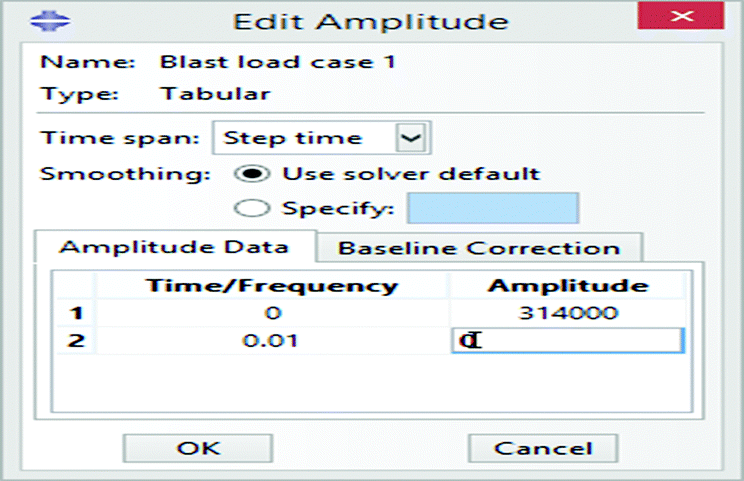Click the Abaqus dialog icon in title bar
The image size is (744, 481).
point(50,20)
